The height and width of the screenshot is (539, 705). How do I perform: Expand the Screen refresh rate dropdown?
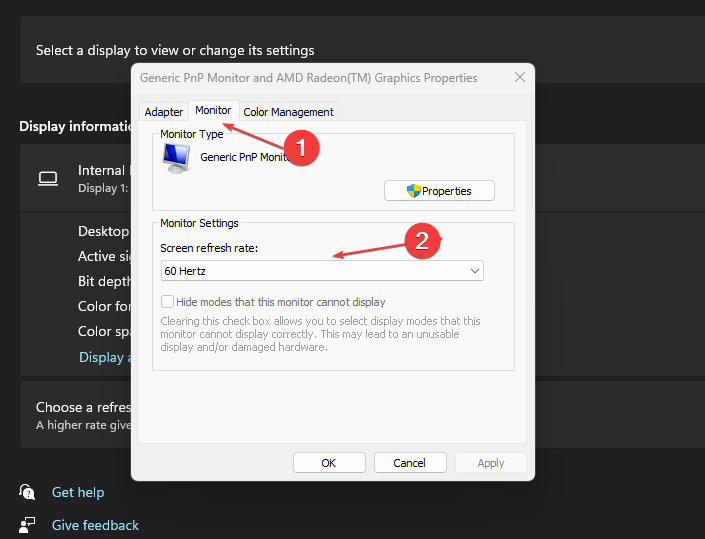tap(322, 271)
